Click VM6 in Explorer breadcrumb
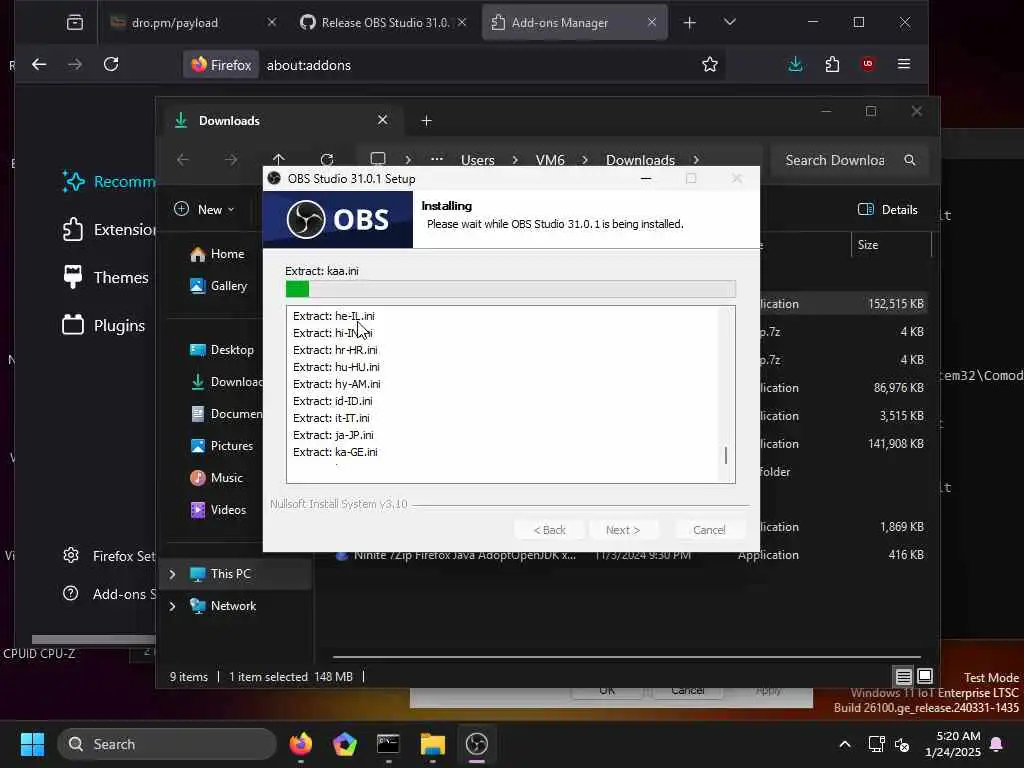 550,160
